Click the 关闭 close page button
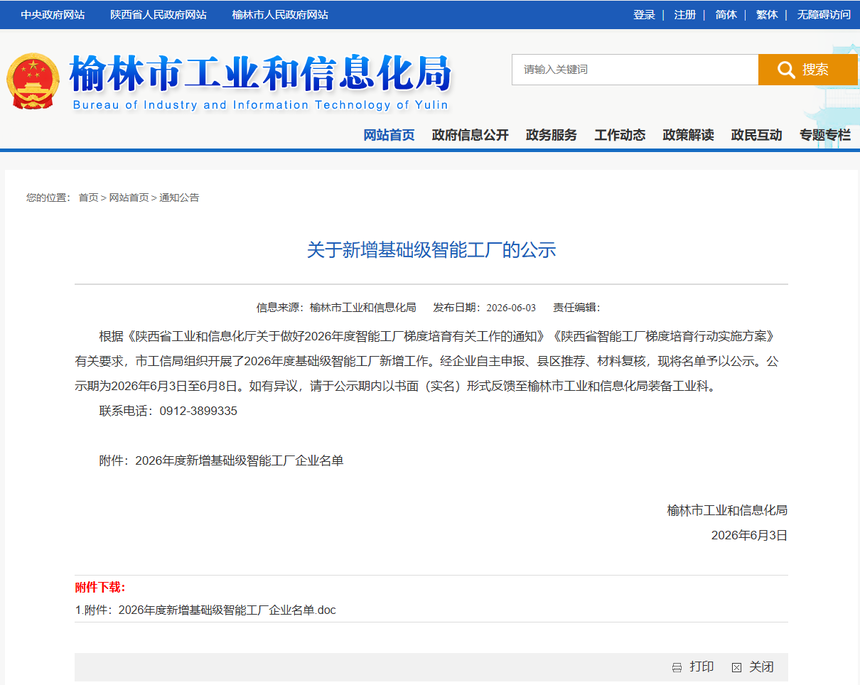The width and height of the screenshot is (860, 685). [x=753, y=667]
